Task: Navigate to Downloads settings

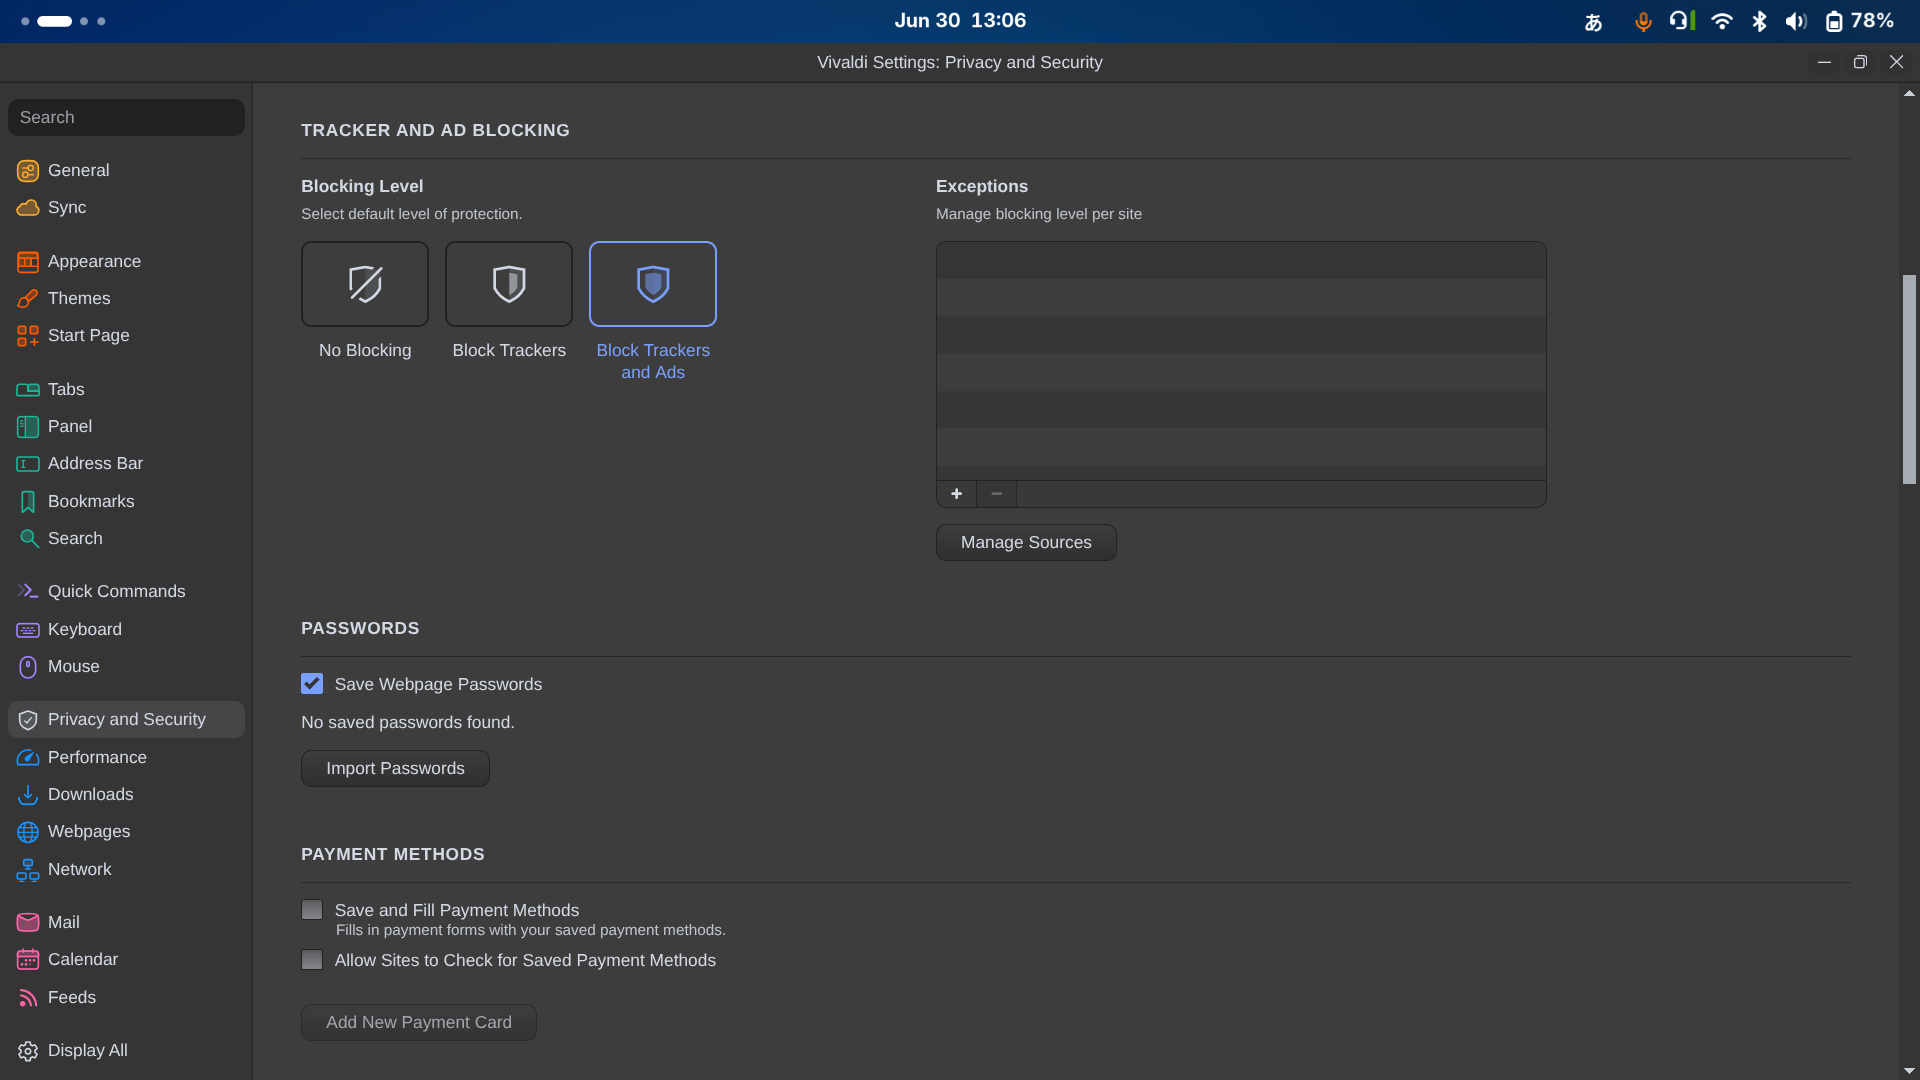Action: (126, 795)
